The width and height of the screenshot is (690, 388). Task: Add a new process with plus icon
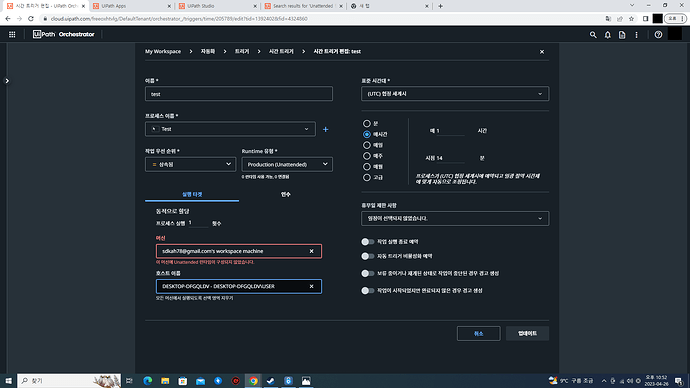[326, 129]
